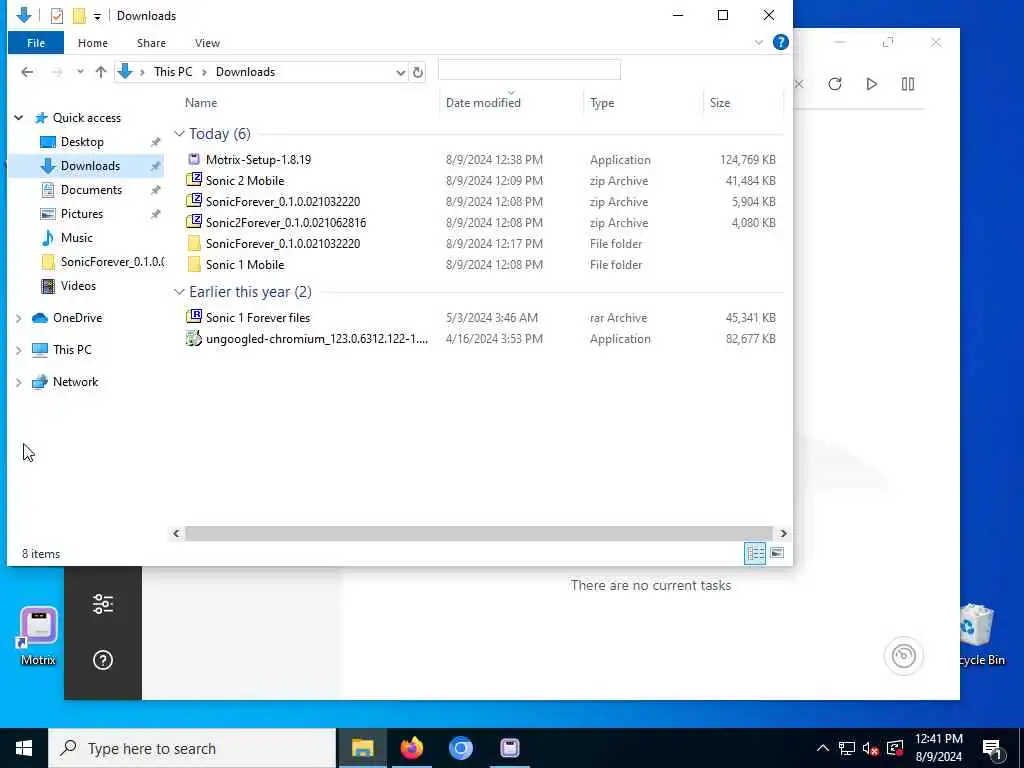Switch to large icons view layout
Screen dimensions: 1024x768
[776, 553]
